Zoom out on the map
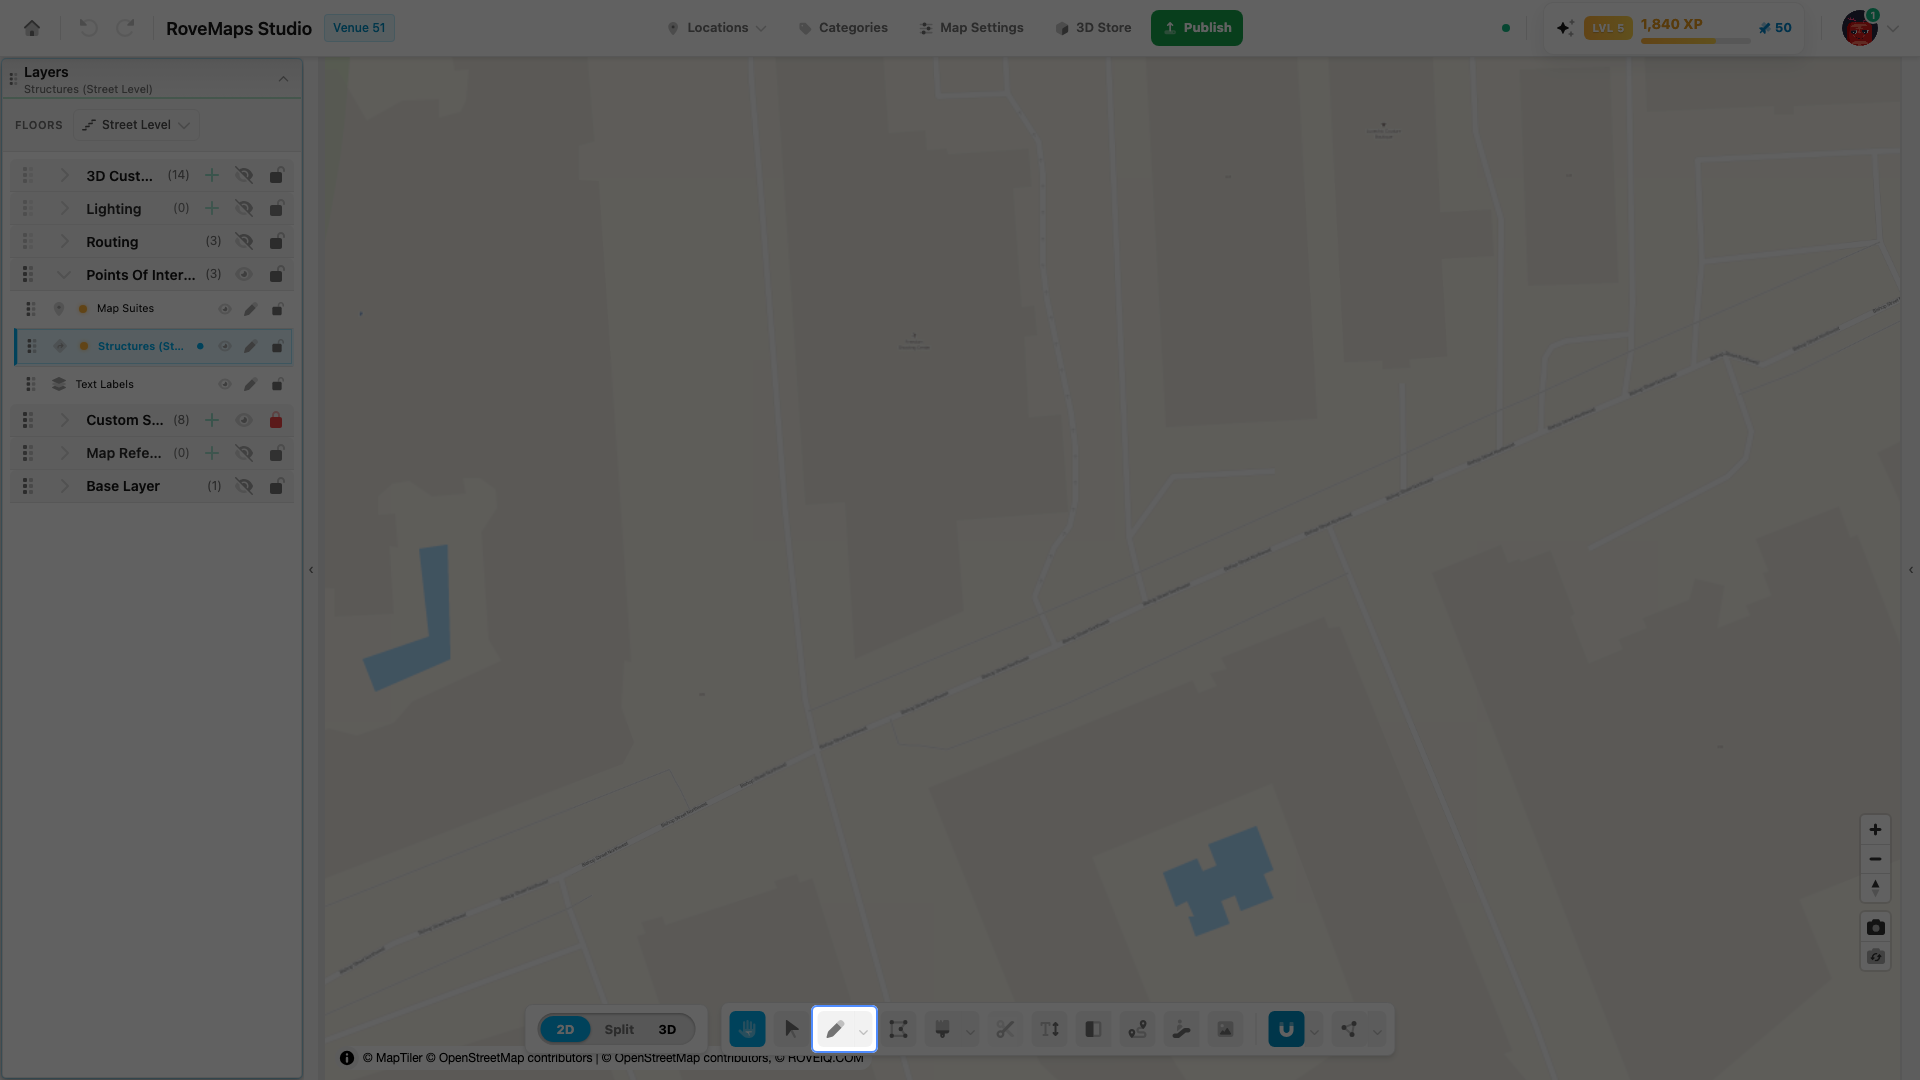This screenshot has width=1920, height=1080. point(1875,859)
